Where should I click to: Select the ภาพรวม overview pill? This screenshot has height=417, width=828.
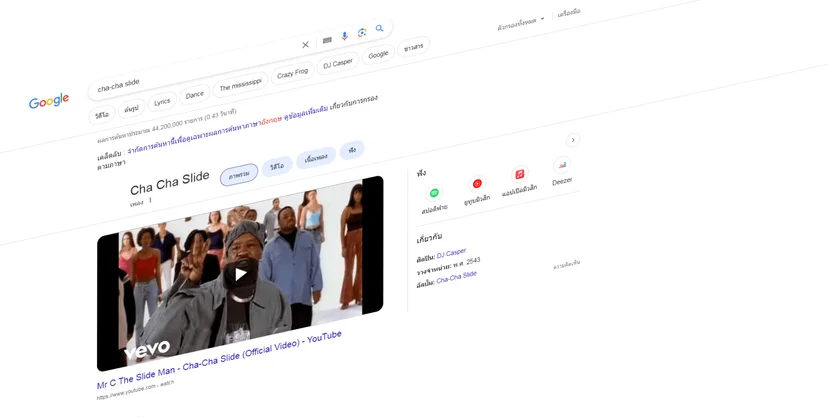[x=239, y=174]
